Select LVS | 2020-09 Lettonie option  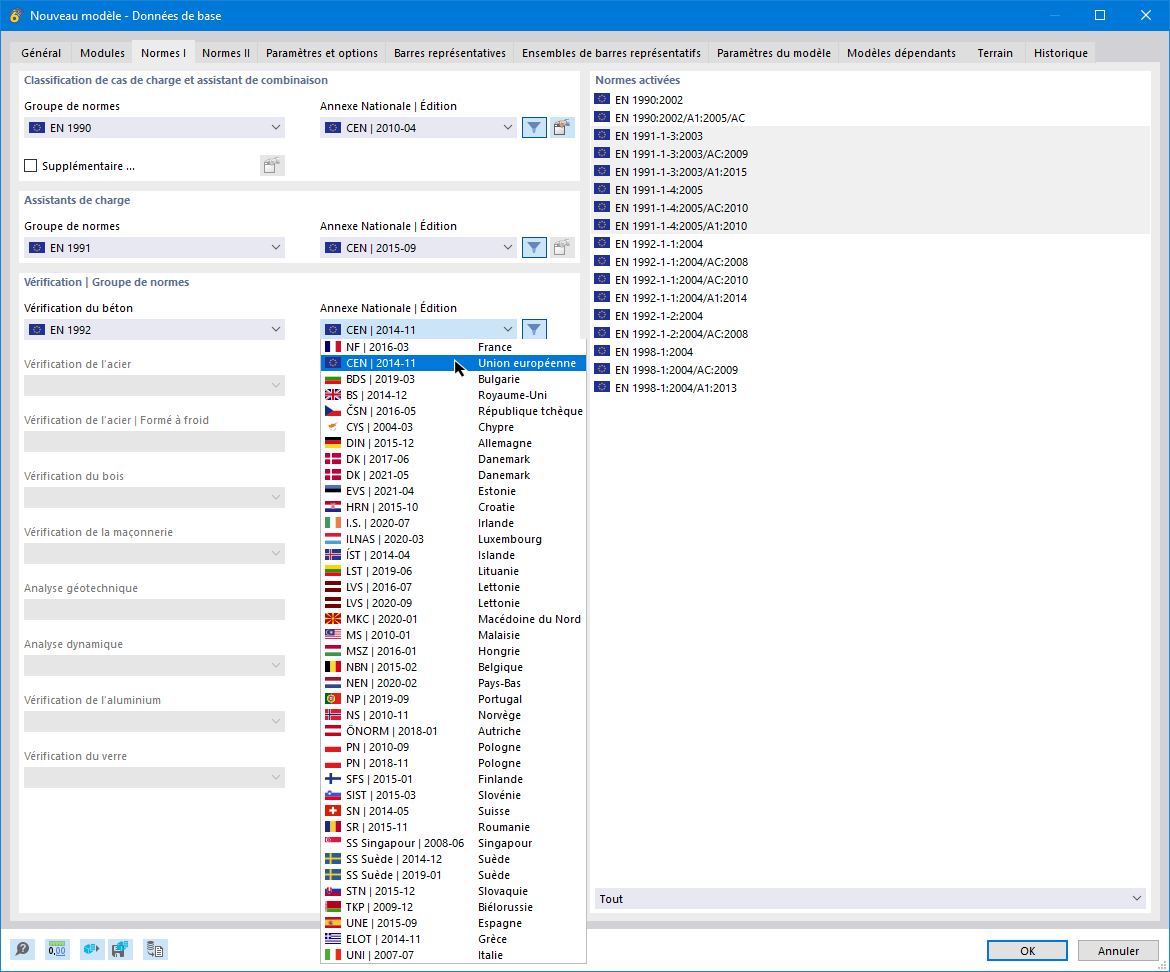click(453, 603)
